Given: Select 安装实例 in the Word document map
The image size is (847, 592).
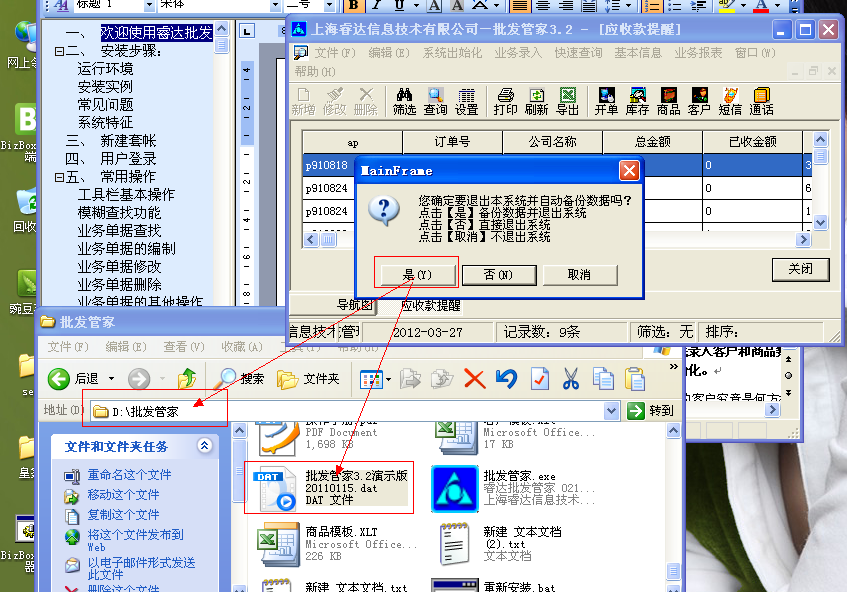Looking at the screenshot, I should tap(105, 87).
